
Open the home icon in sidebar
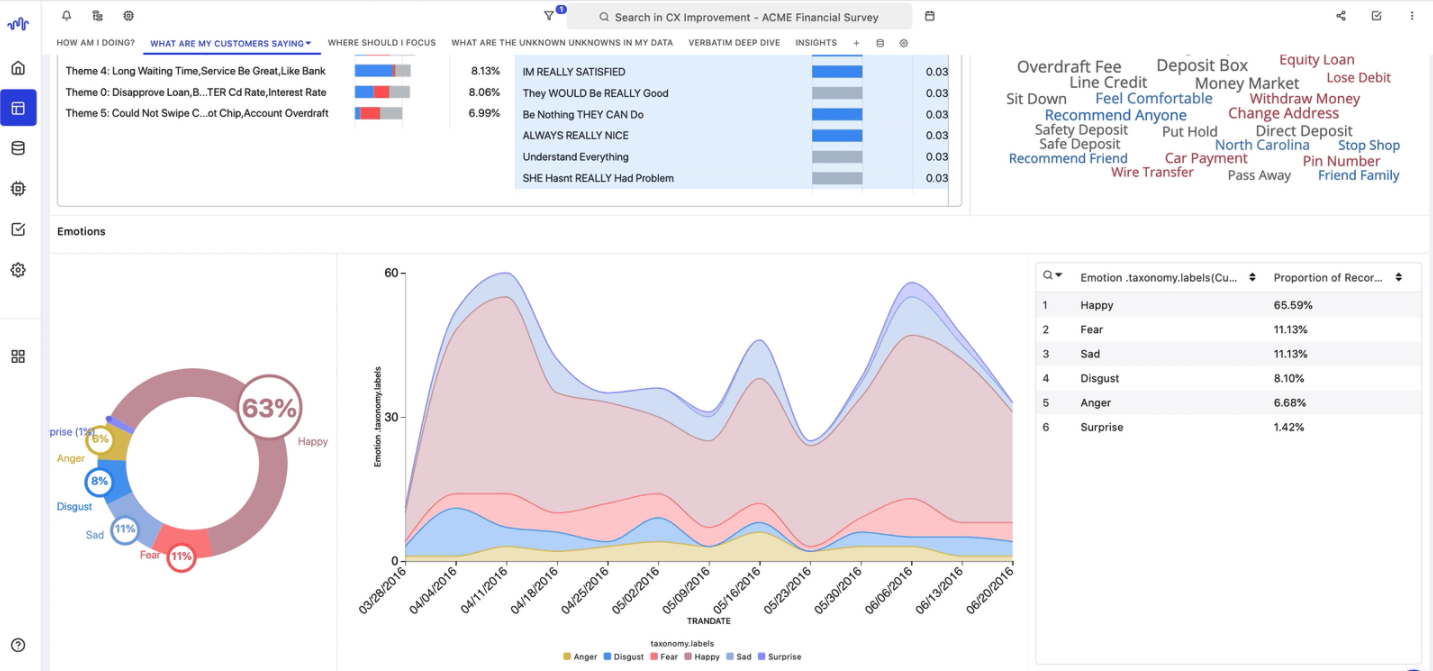pyautogui.click(x=18, y=68)
